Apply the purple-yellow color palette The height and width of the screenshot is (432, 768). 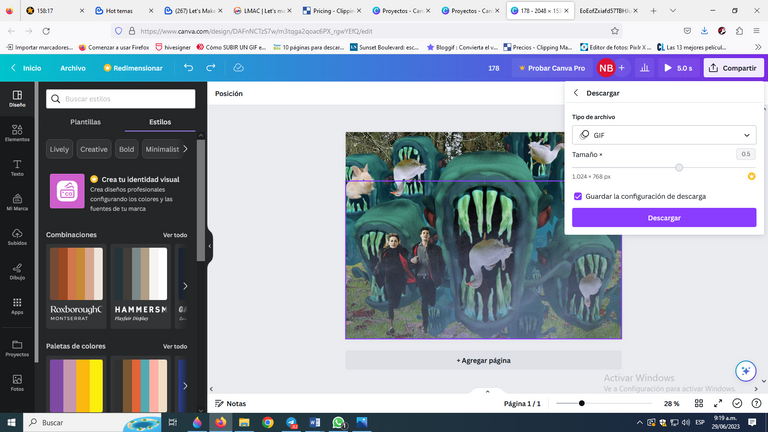(76, 385)
